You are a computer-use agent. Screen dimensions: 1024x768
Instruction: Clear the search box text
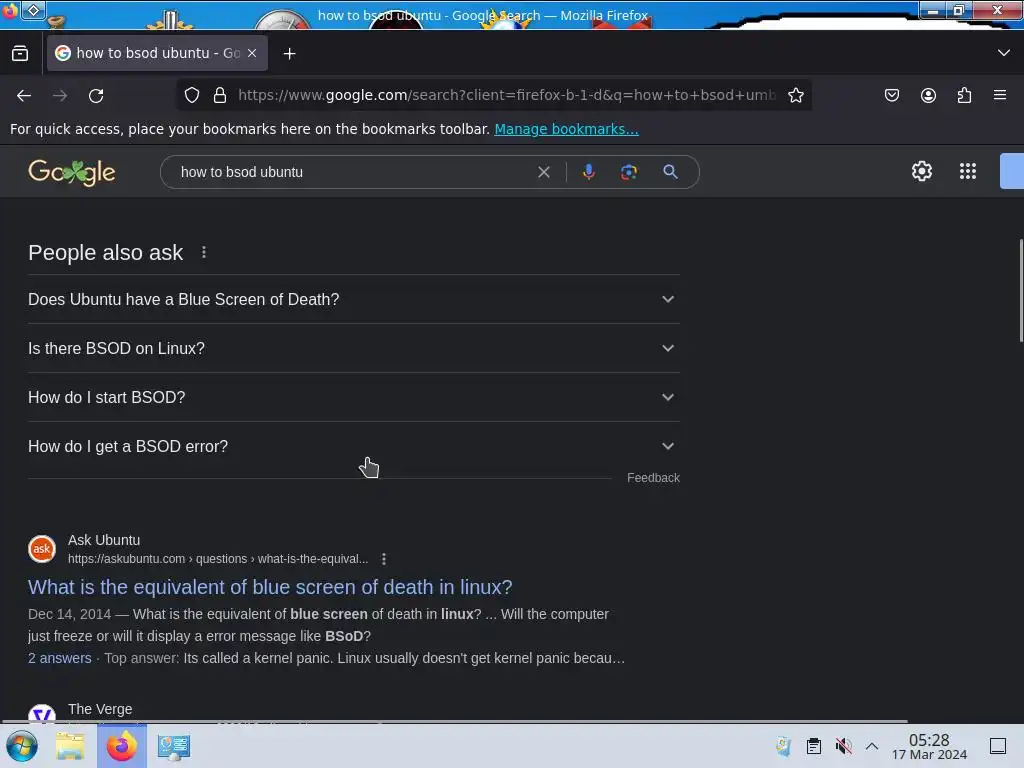(x=543, y=172)
